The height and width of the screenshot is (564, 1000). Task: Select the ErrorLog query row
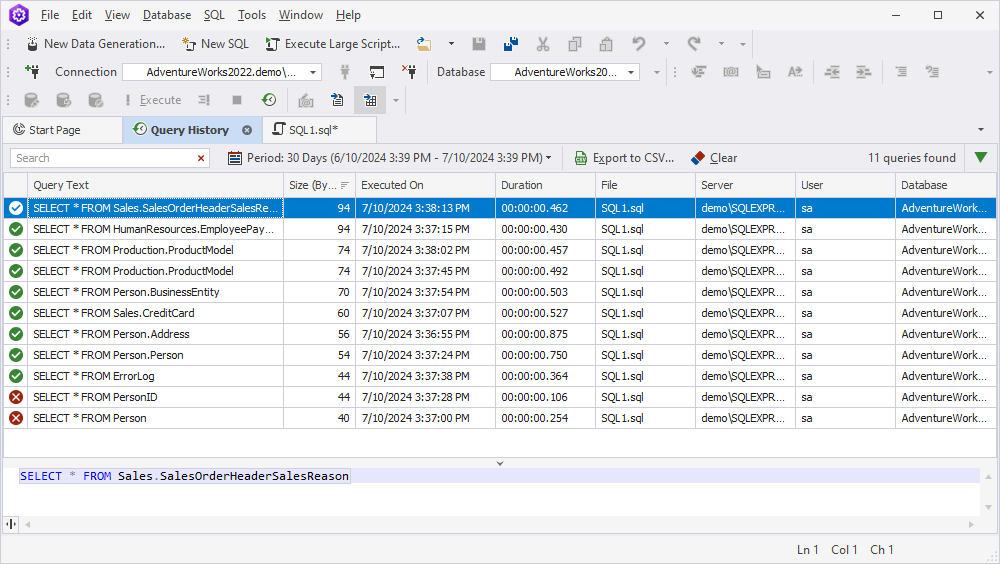pos(500,376)
